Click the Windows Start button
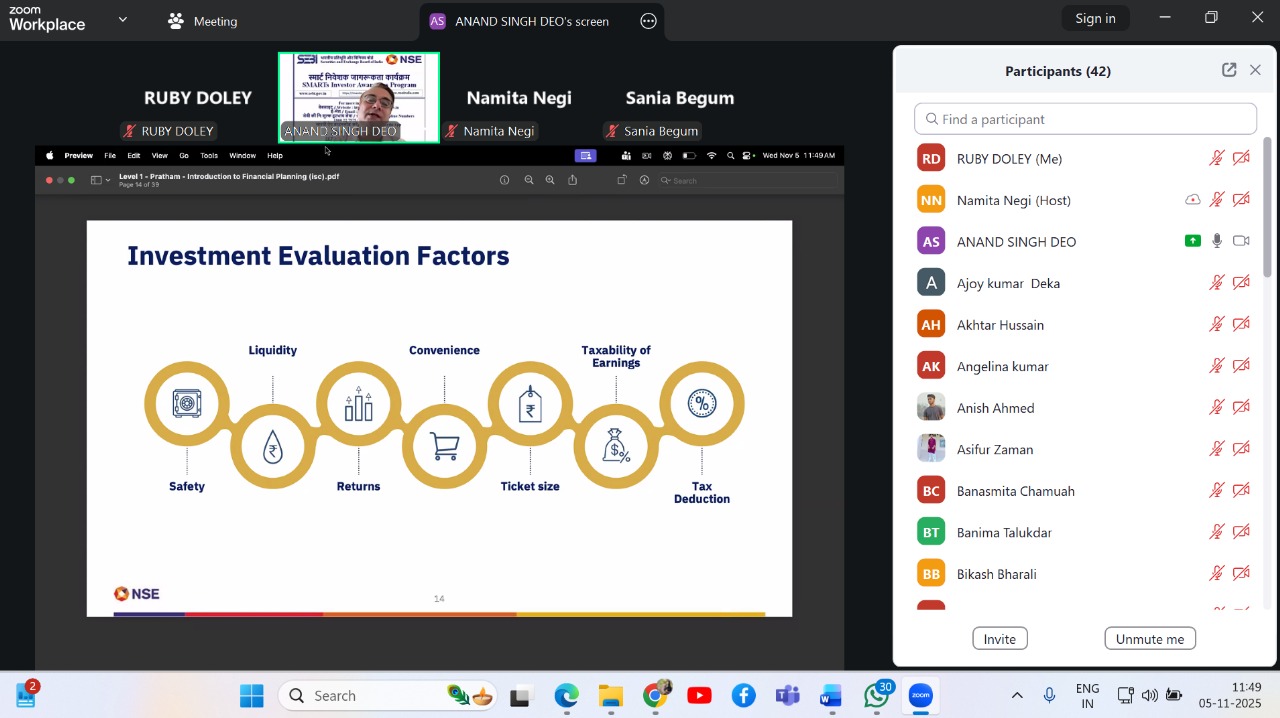Image resolution: width=1280 pixels, height=718 pixels. click(252, 696)
